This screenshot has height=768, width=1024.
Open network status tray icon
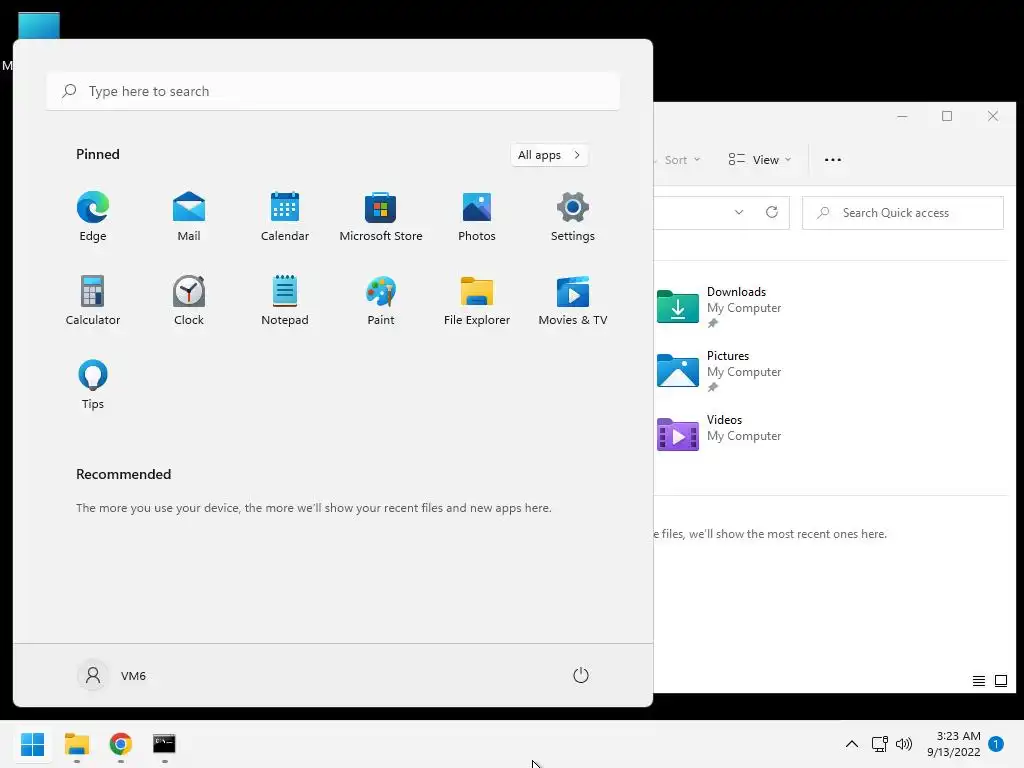pos(880,744)
